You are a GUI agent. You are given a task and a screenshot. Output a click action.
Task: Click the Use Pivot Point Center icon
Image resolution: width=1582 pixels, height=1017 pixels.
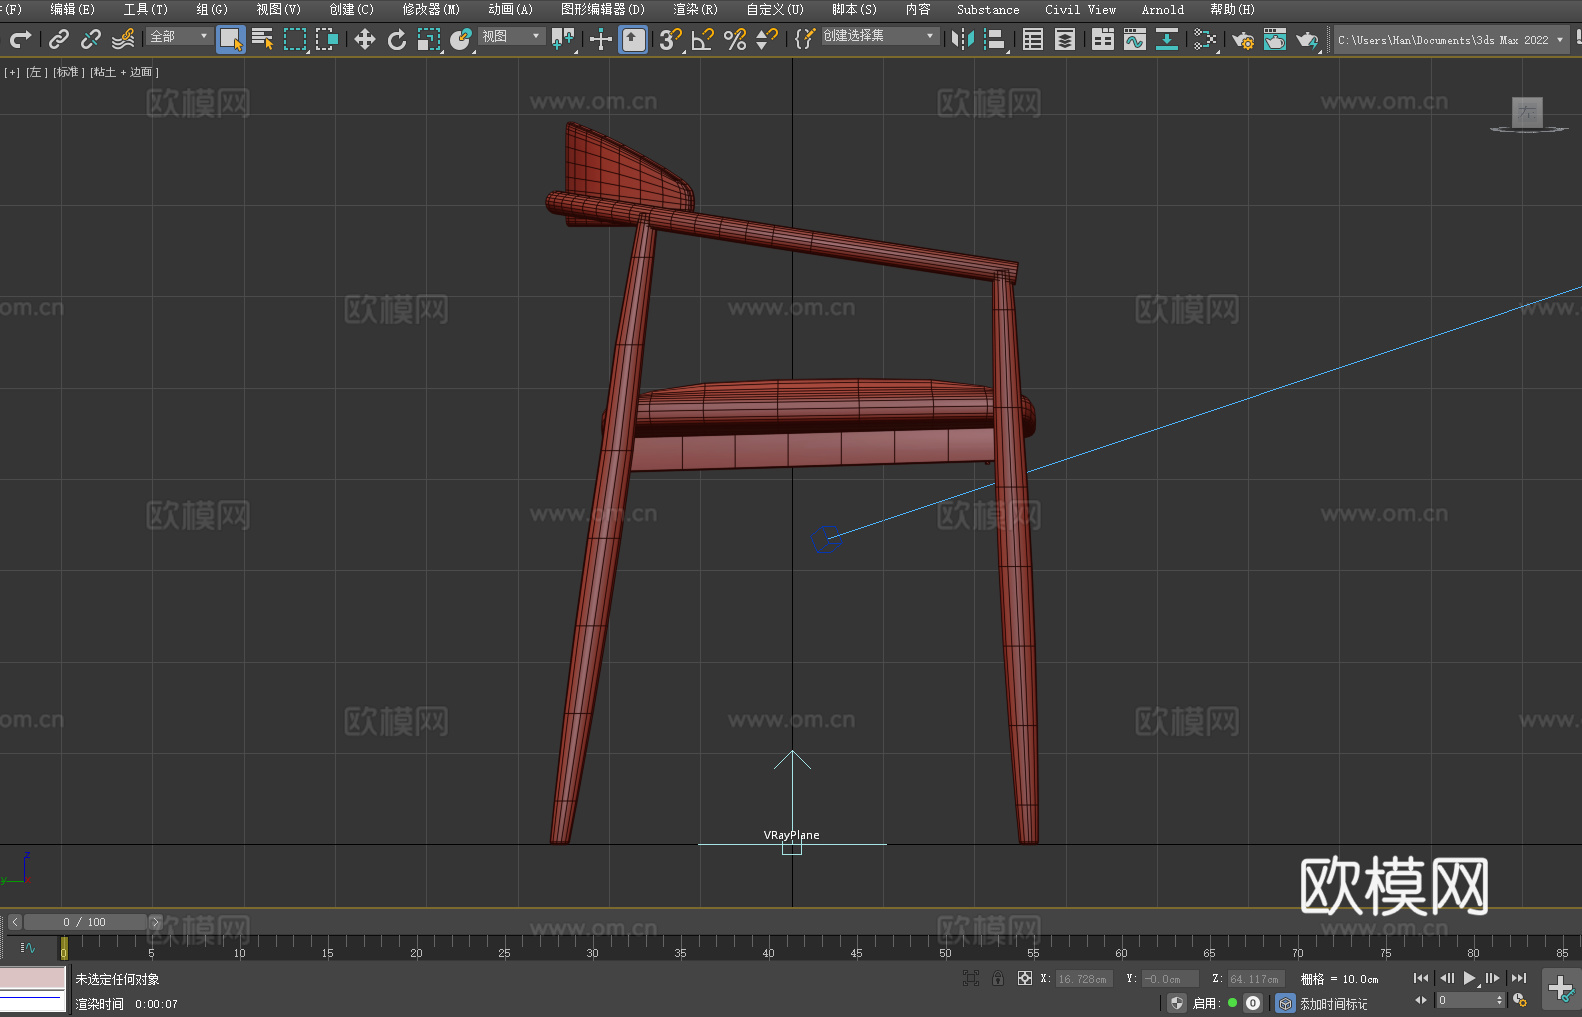(563, 39)
